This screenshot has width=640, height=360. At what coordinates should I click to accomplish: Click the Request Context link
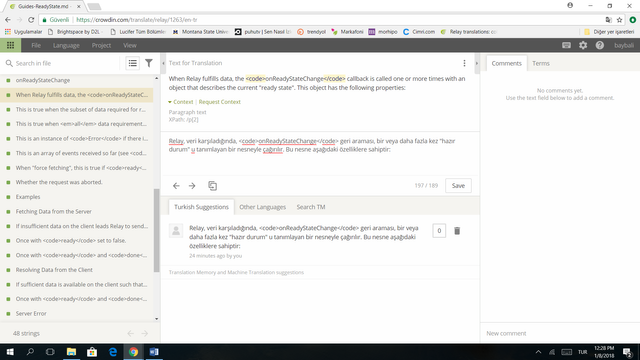(x=220, y=102)
